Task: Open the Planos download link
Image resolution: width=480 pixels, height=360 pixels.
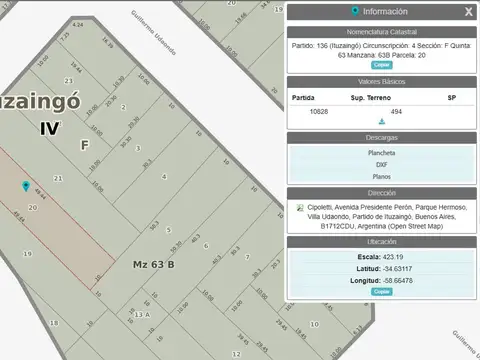Action: 382,177
